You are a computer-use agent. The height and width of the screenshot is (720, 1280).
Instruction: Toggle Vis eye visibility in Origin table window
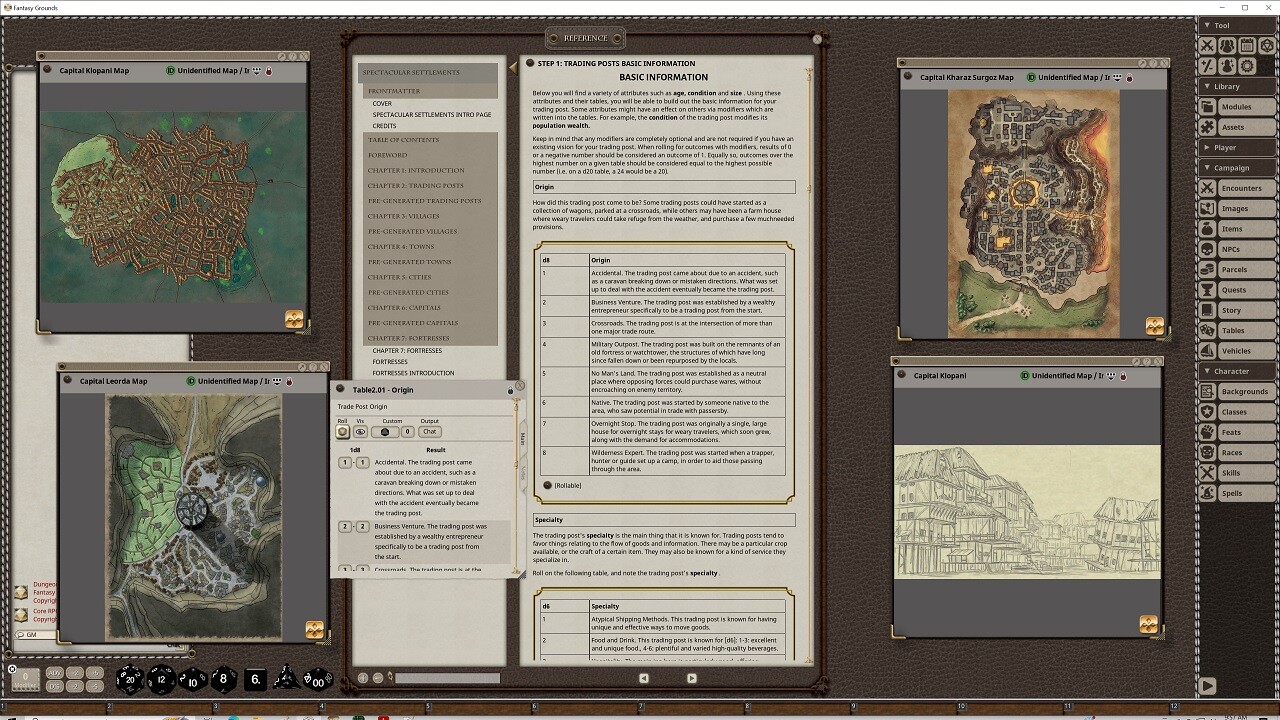tap(361, 432)
